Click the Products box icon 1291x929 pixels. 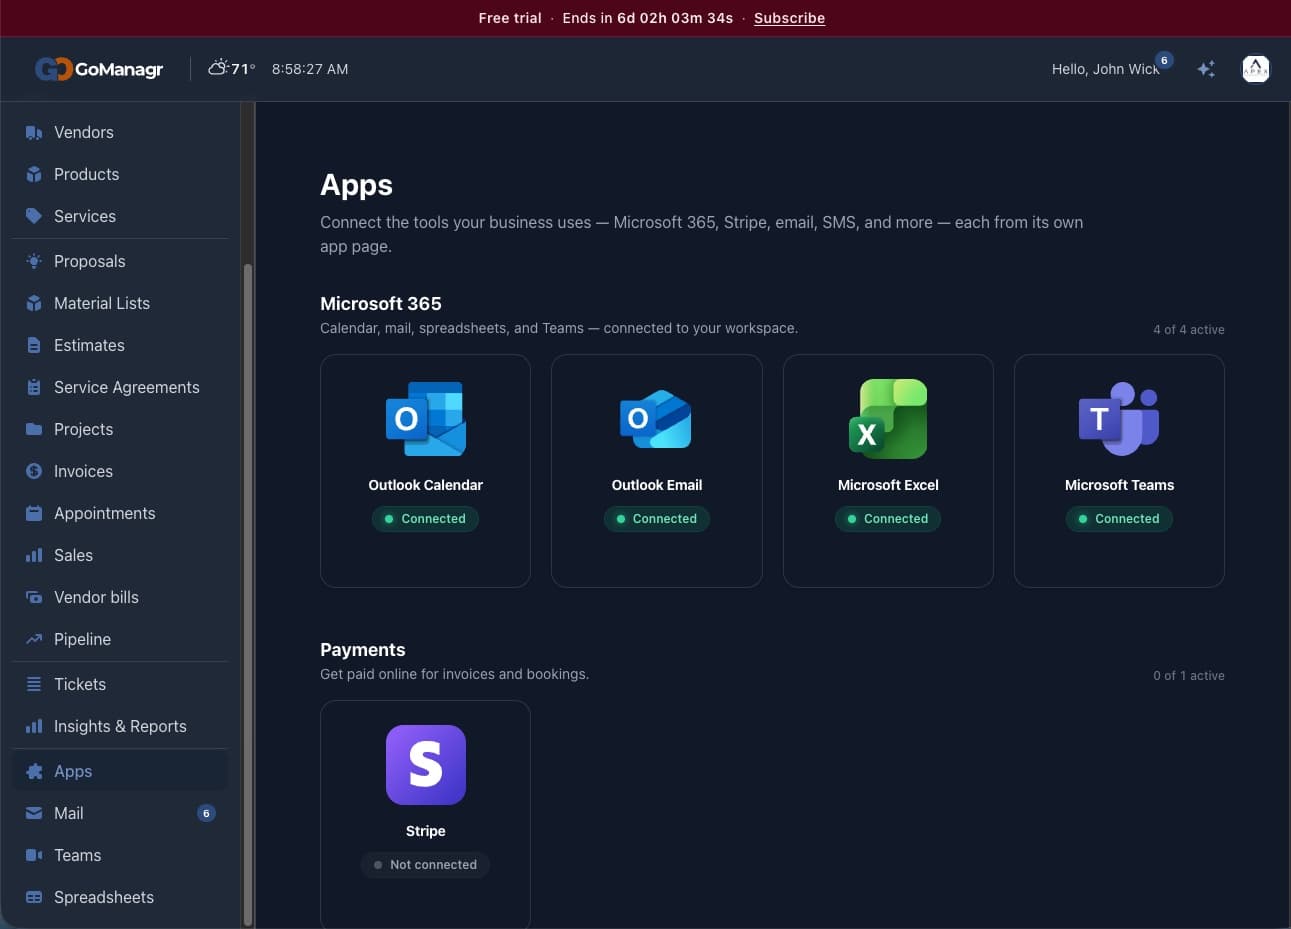tap(34, 174)
